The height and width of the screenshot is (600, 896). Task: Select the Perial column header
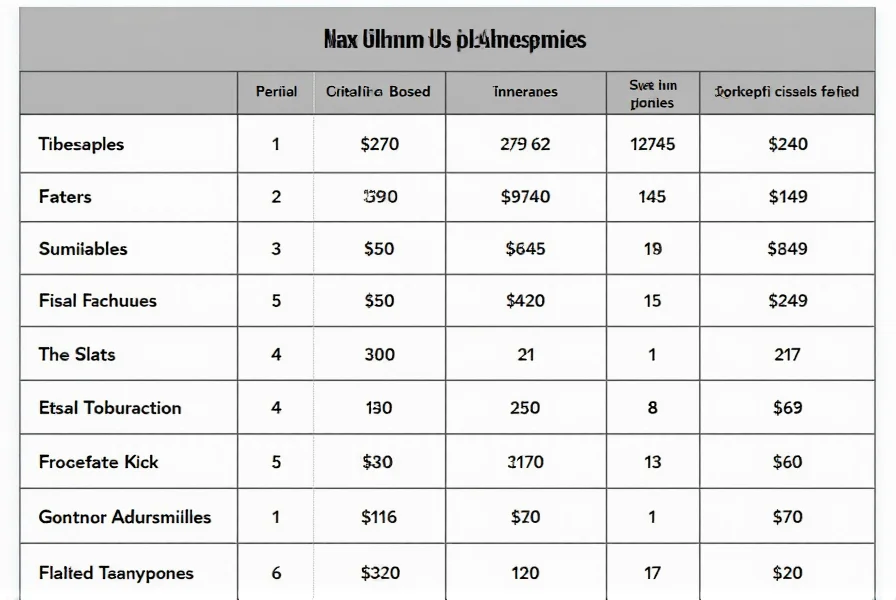[x=276, y=92]
